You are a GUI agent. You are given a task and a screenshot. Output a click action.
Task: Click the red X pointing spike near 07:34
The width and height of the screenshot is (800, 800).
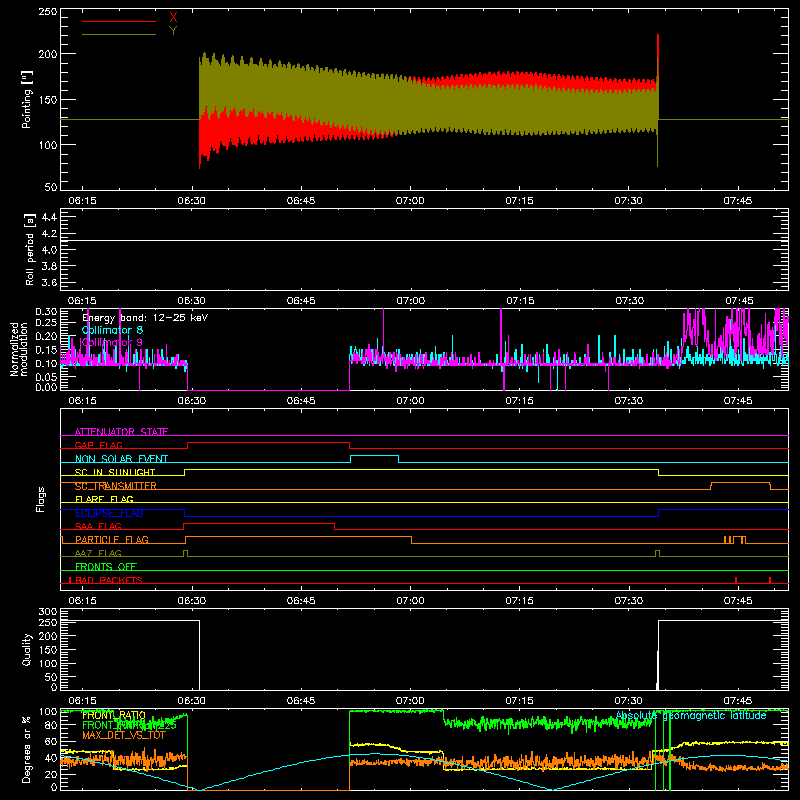coord(658,56)
